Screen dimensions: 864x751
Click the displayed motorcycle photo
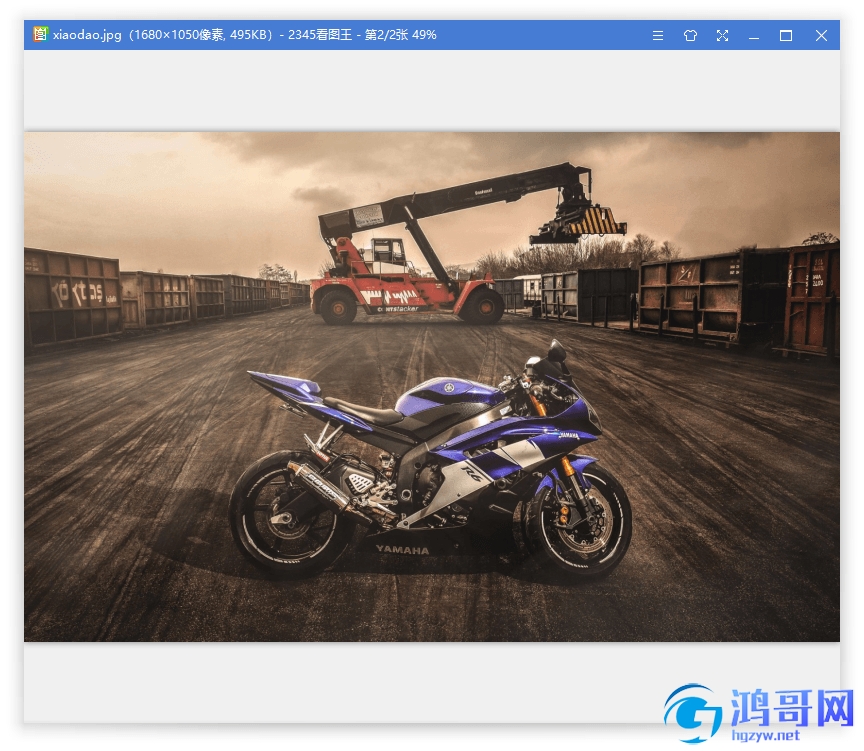[x=432, y=387]
